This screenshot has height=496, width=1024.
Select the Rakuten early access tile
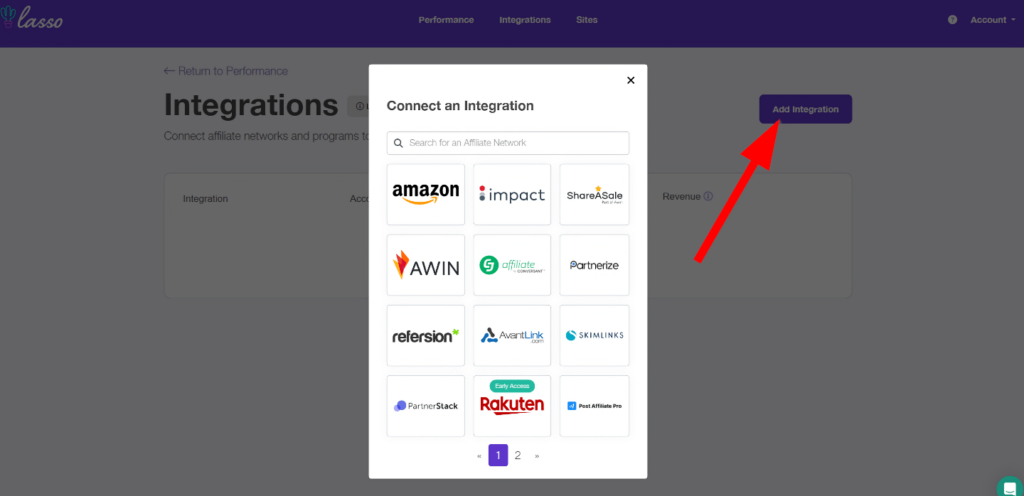pyautogui.click(x=511, y=405)
